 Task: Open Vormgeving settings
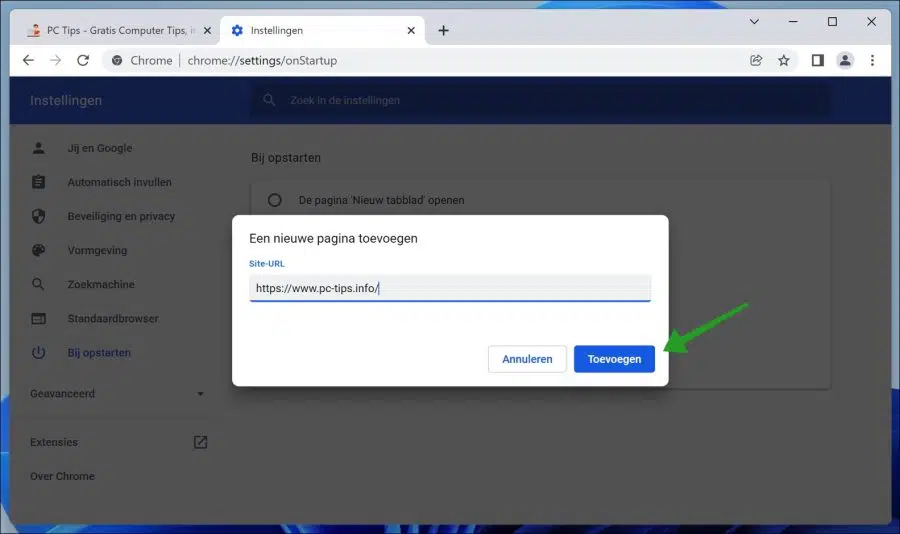coord(97,250)
